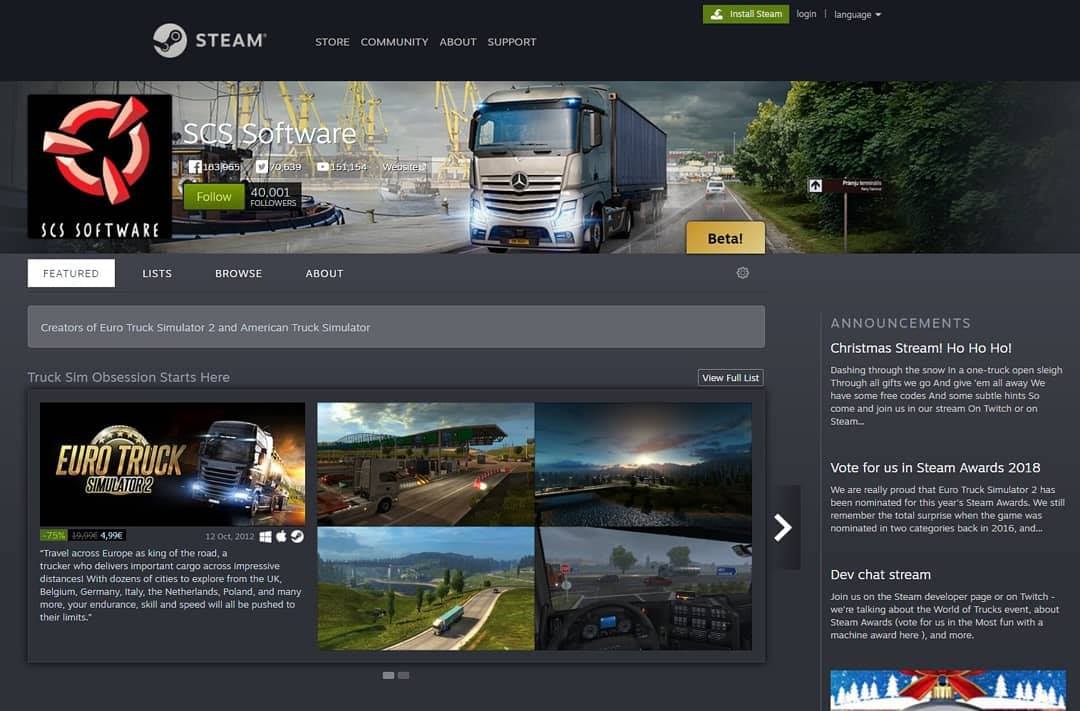
Task: Click the View Full List button
Action: click(x=731, y=378)
